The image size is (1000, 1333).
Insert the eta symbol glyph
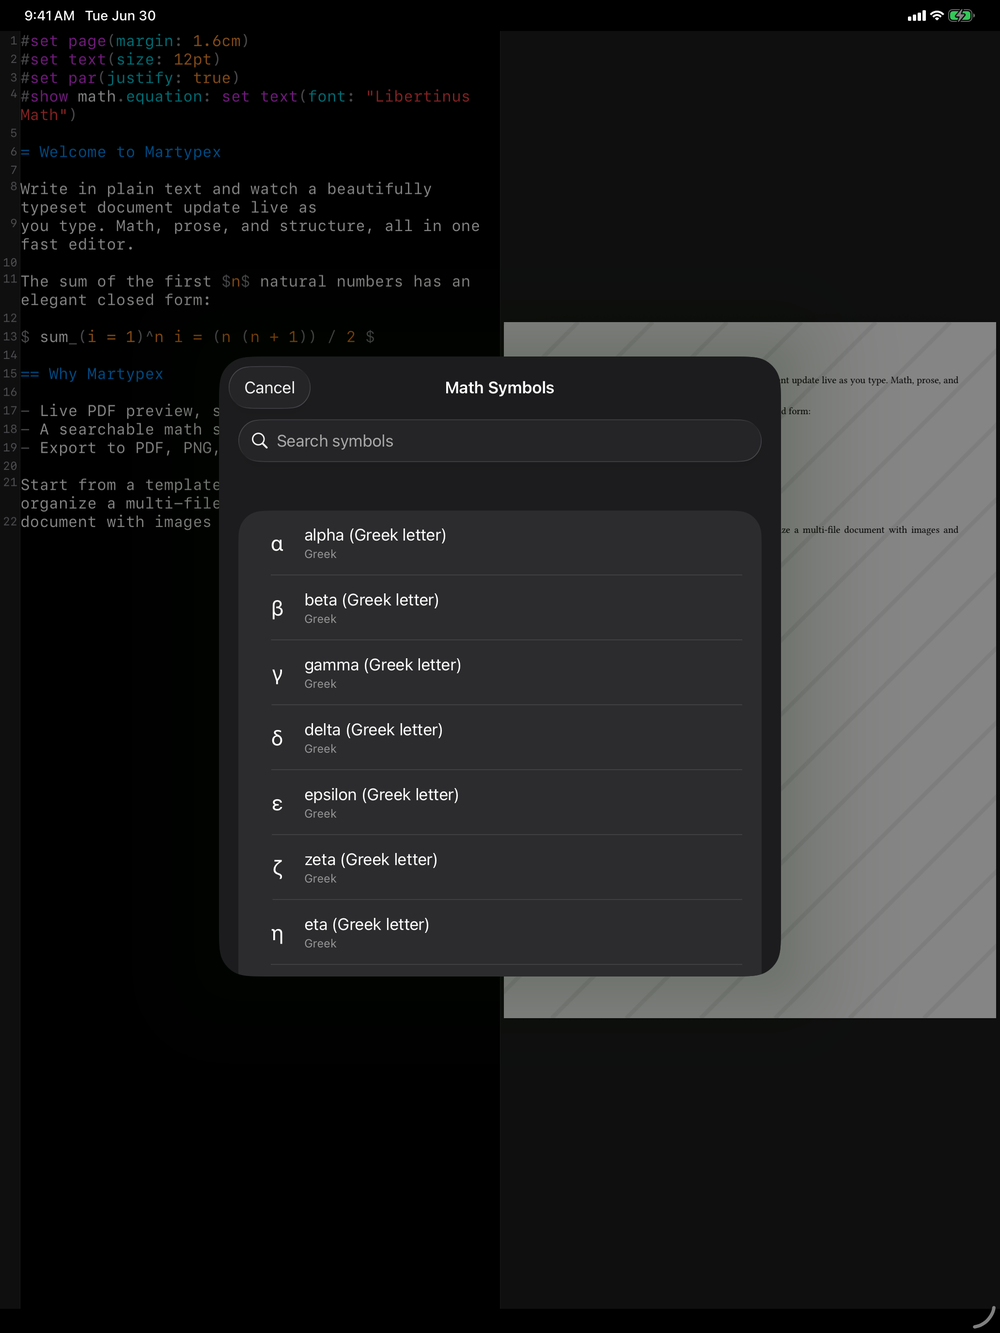[277, 934]
